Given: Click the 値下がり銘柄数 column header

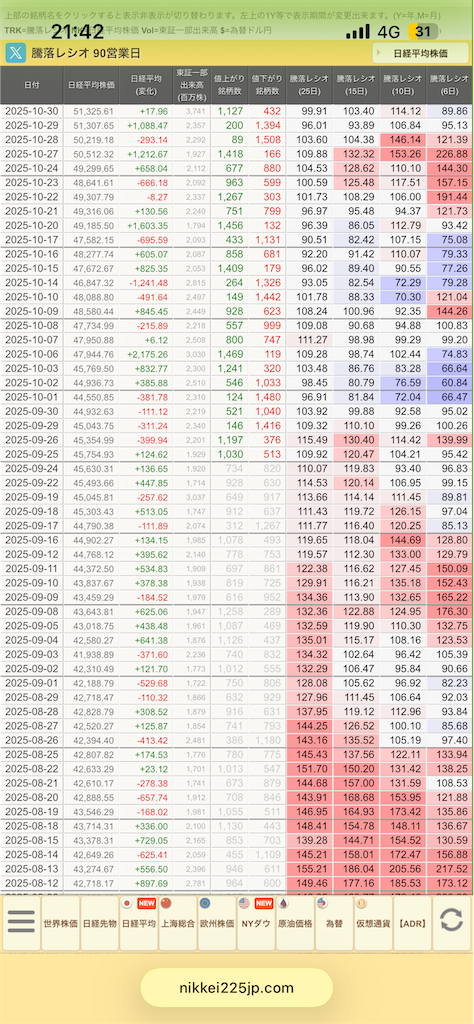Looking at the screenshot, I should point(267,85).
